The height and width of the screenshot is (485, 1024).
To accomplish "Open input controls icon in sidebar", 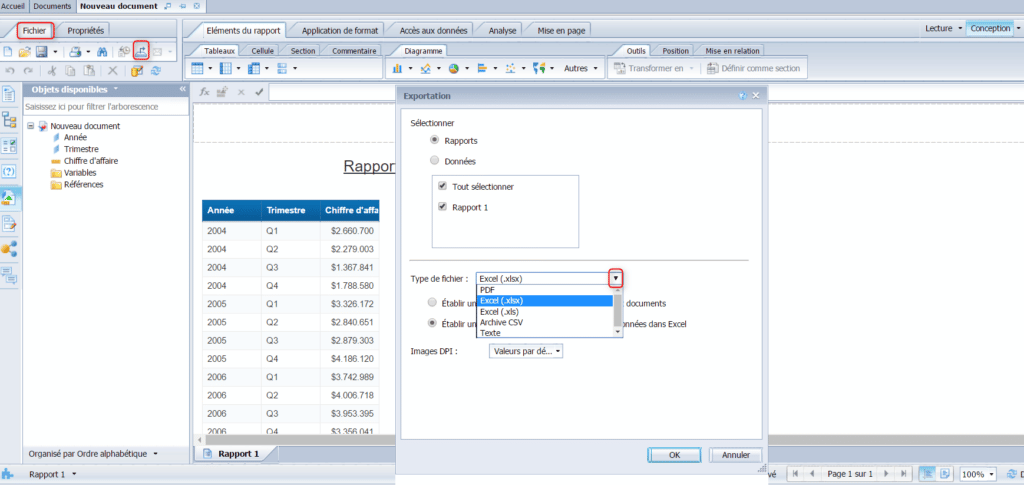I will coord(10,146).
